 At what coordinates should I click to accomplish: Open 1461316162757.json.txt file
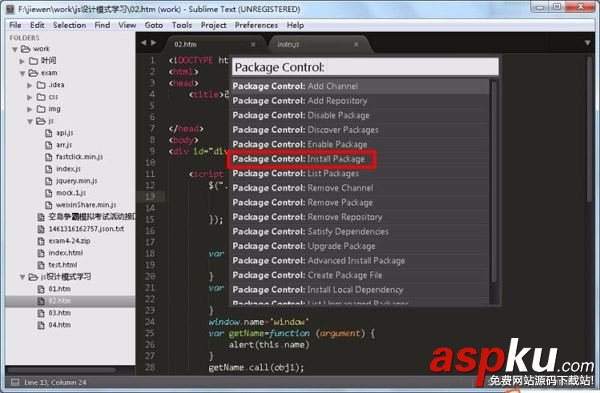click(86, 229)
